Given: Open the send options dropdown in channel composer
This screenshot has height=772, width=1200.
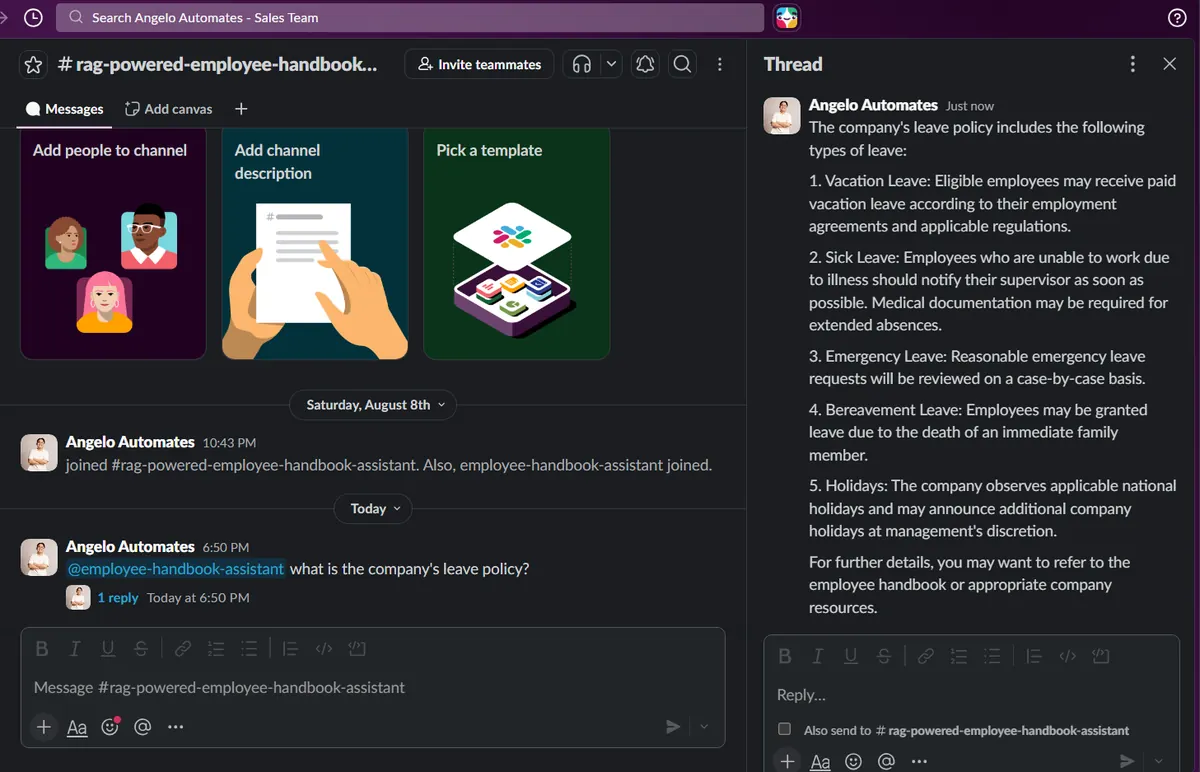Looking at the screenshot, I should (x=704, y=727).
